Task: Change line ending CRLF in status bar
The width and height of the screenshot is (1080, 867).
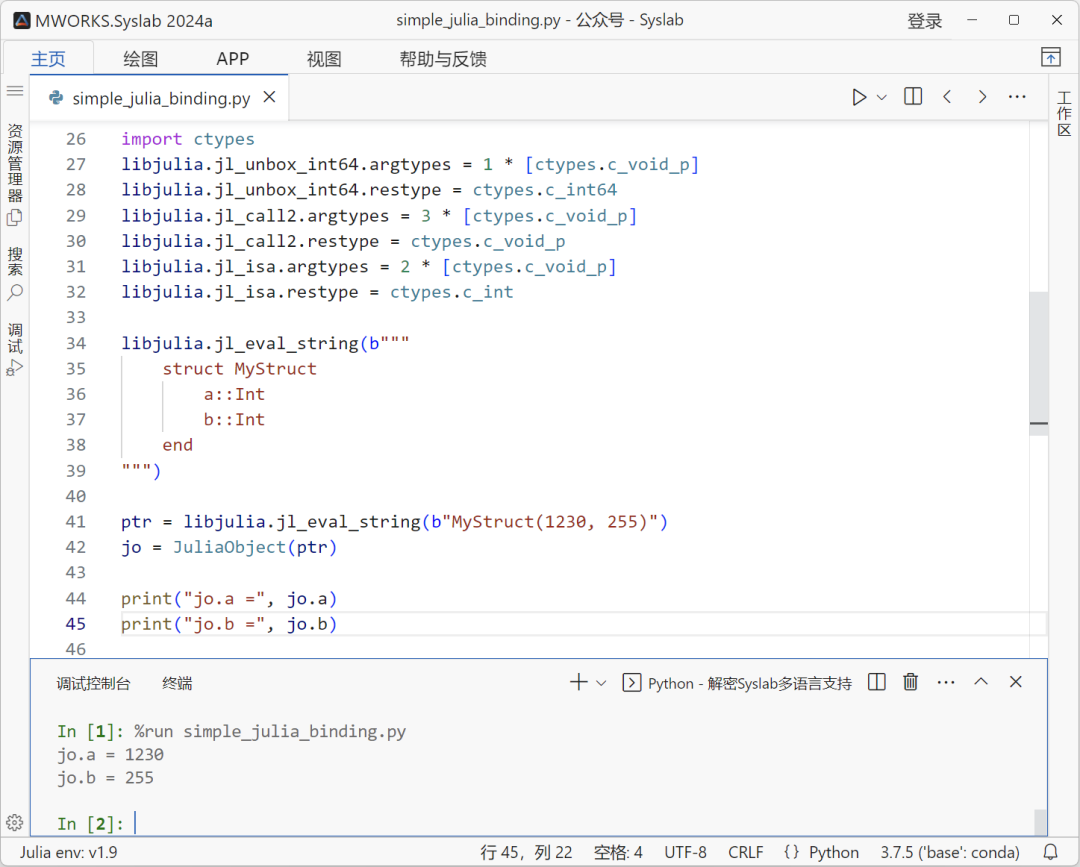Action: pyautogui.click(x=745, y=853)
